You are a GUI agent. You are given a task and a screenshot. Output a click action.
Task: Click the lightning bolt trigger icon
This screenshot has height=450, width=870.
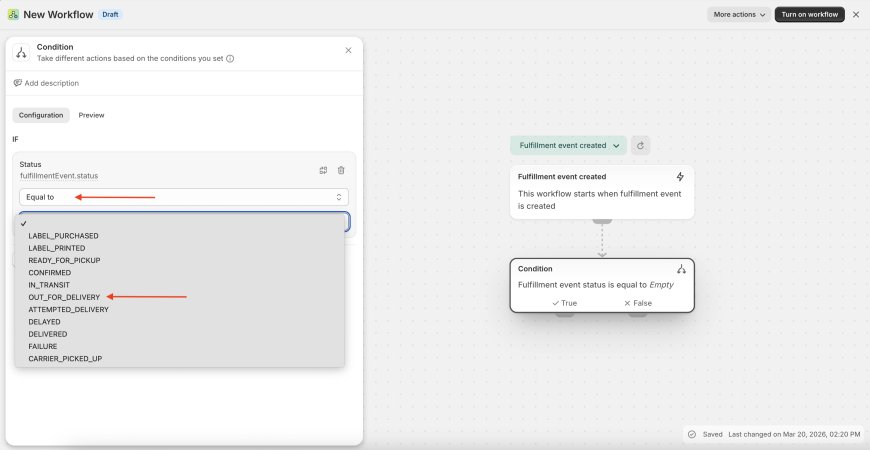[x=681, y=176]
